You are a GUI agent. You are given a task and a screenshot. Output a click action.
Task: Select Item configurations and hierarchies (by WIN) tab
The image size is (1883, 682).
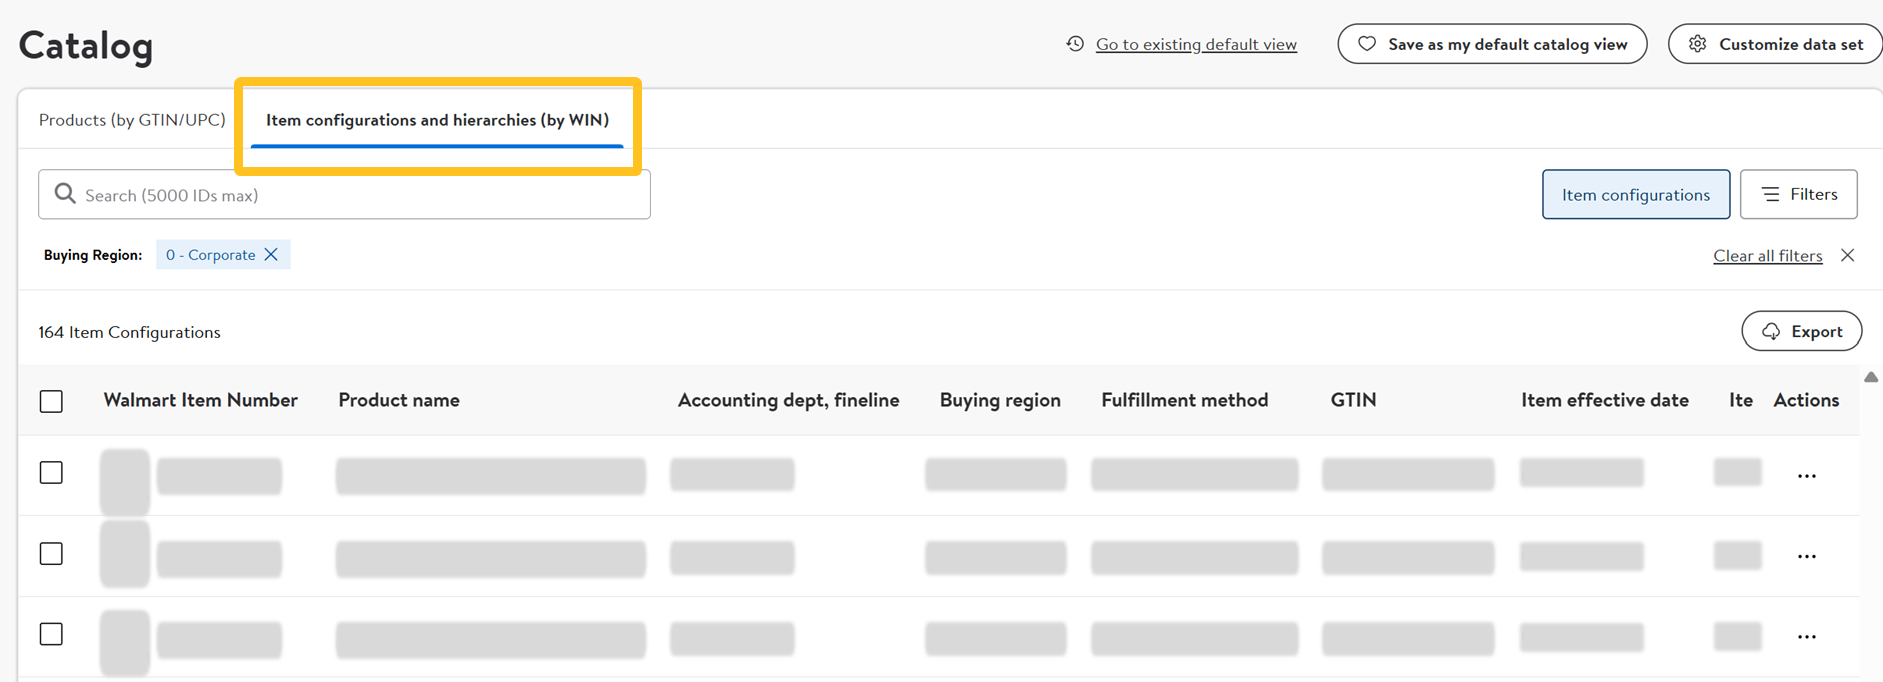pyautogui.click(x=437, y=120)
